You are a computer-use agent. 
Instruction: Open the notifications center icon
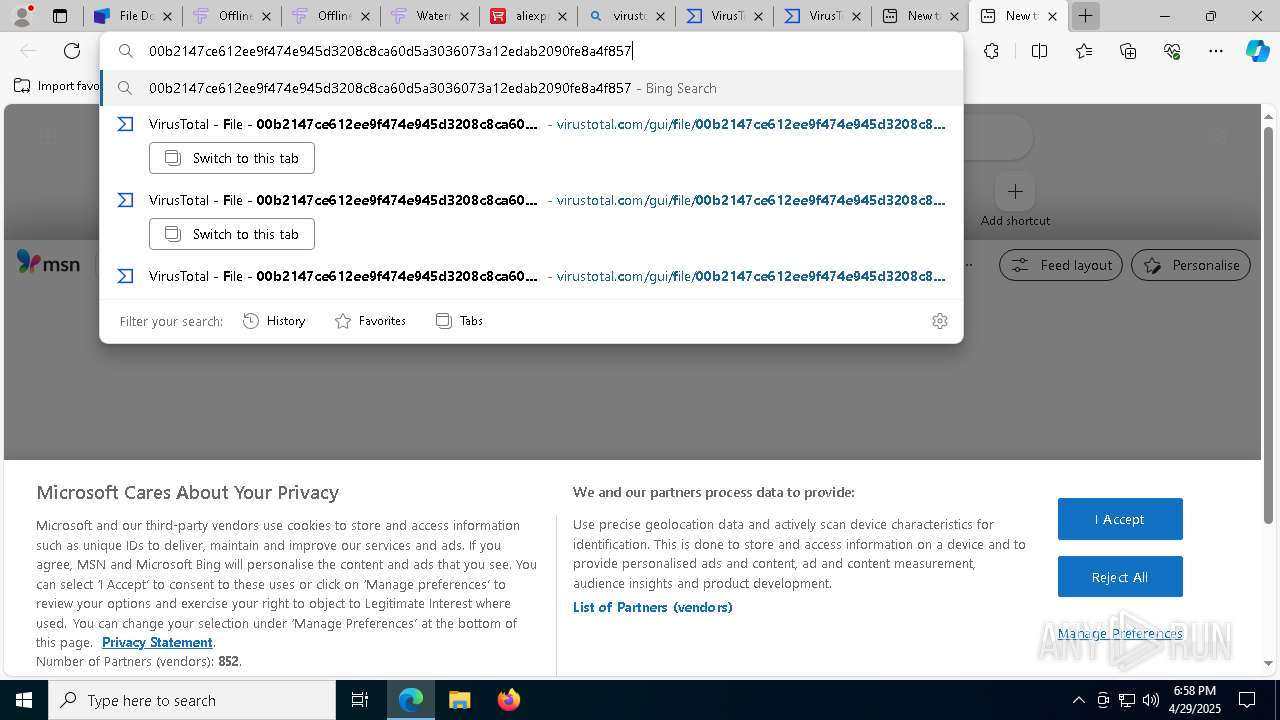pyautogui.click(x=1247, y=700)
